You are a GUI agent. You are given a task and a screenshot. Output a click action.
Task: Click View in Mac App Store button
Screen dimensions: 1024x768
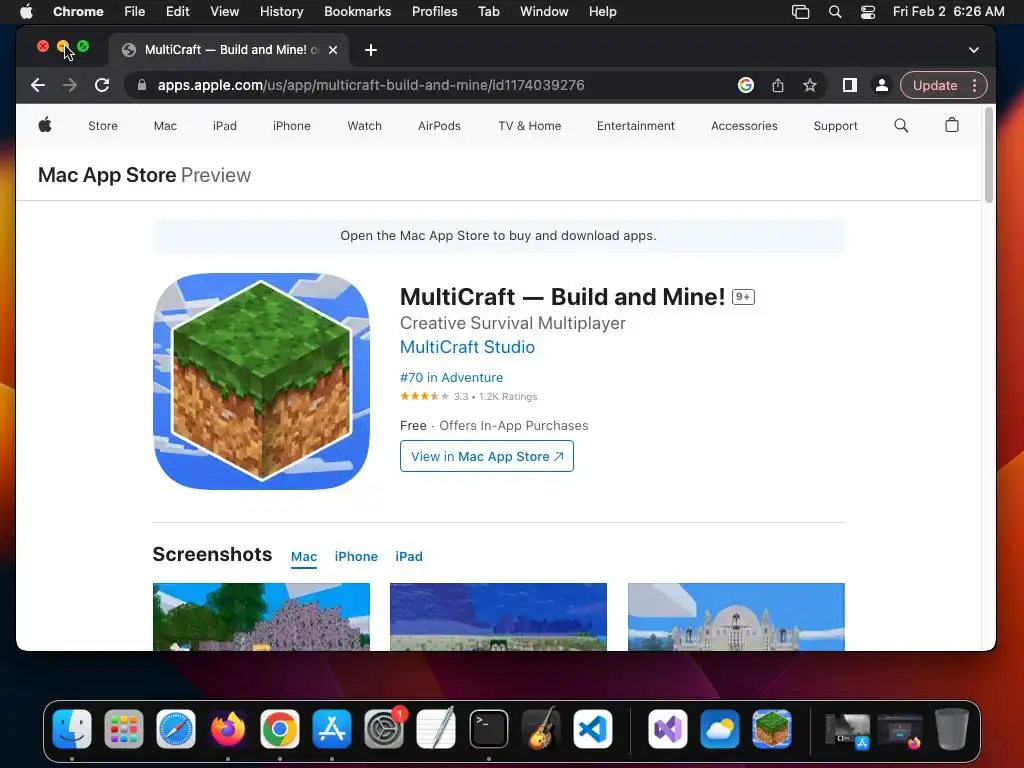click(x=487, y=456)
